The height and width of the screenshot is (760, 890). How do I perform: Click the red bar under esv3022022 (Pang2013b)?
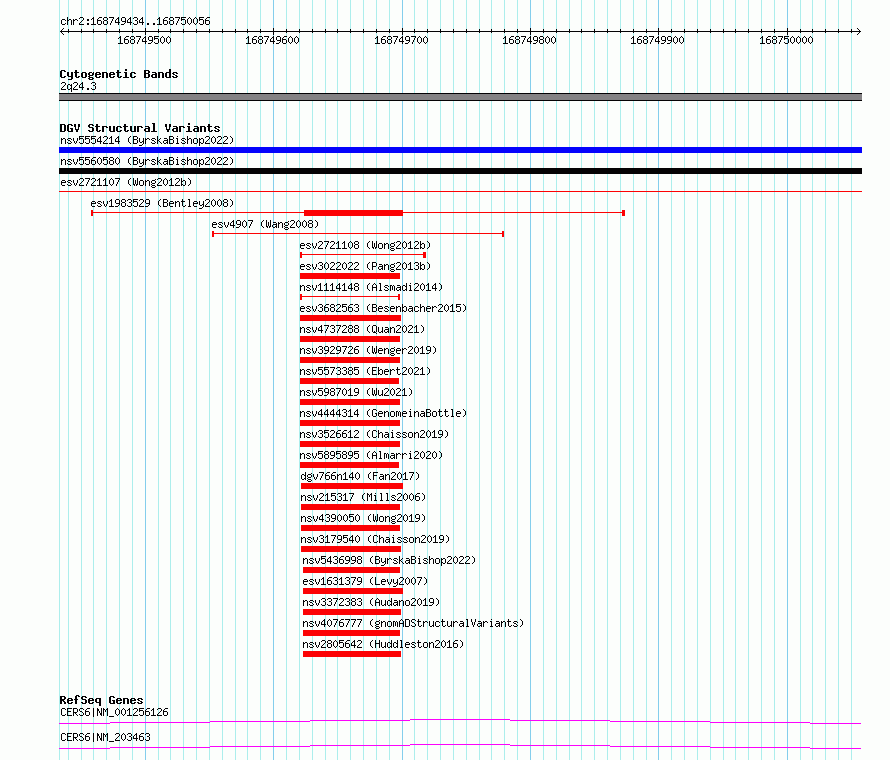click(350, 276)
